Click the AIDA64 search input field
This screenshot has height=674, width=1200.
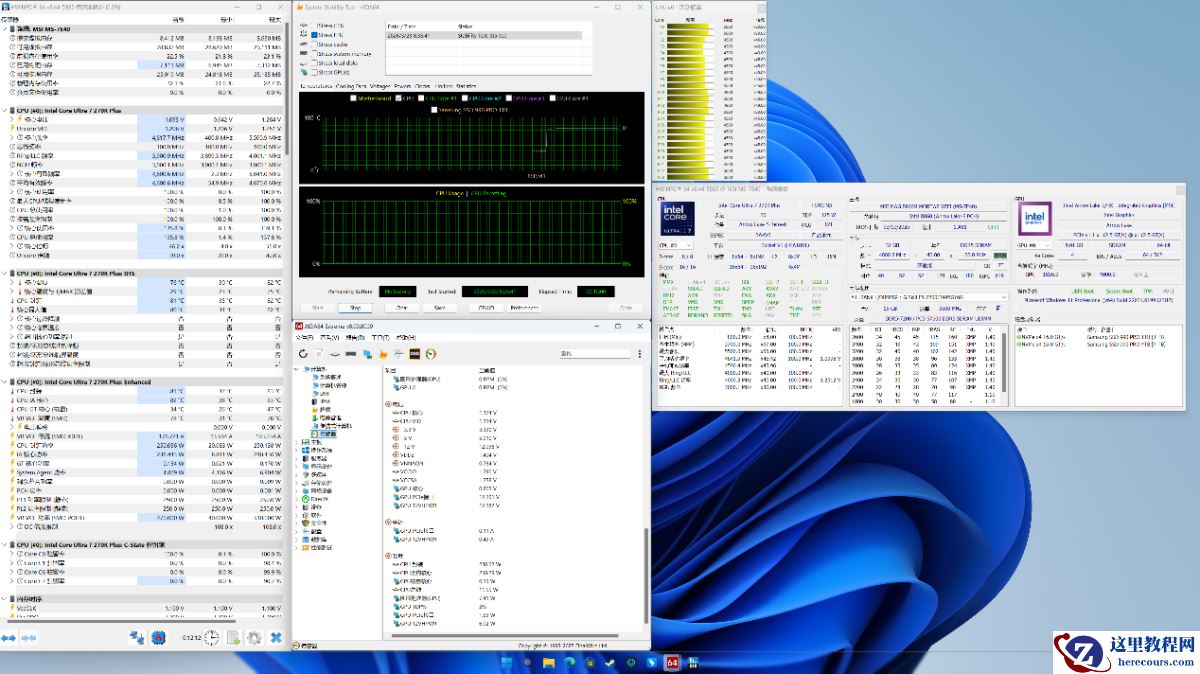point(595,354)
